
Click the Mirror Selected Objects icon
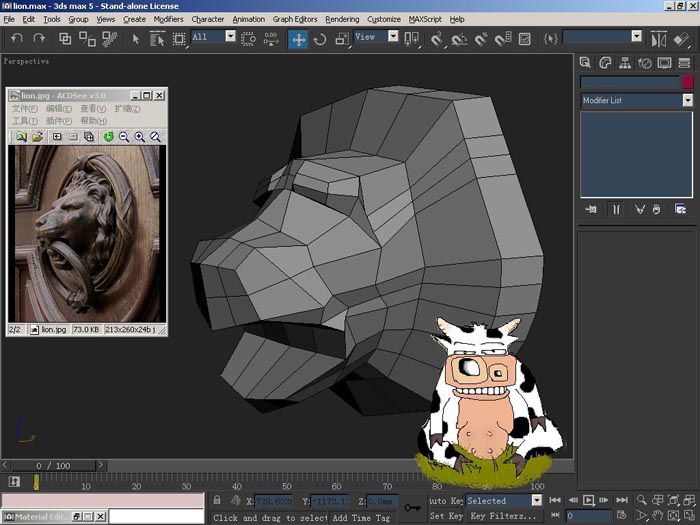pos(659,39)
